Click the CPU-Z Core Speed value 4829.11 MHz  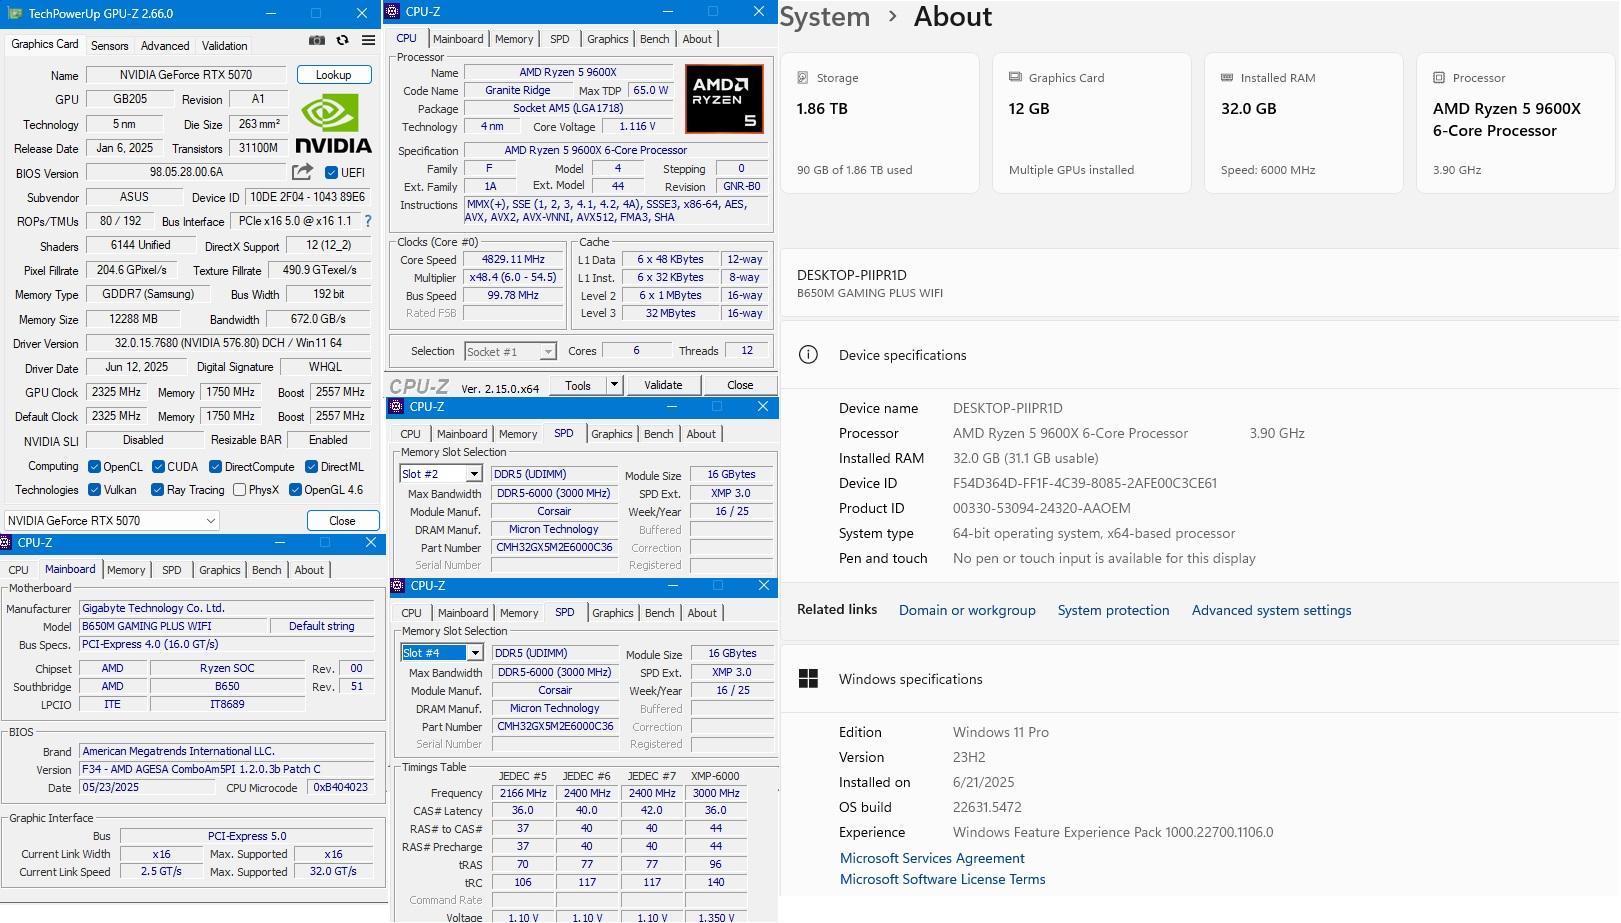[x=513, y=259]
